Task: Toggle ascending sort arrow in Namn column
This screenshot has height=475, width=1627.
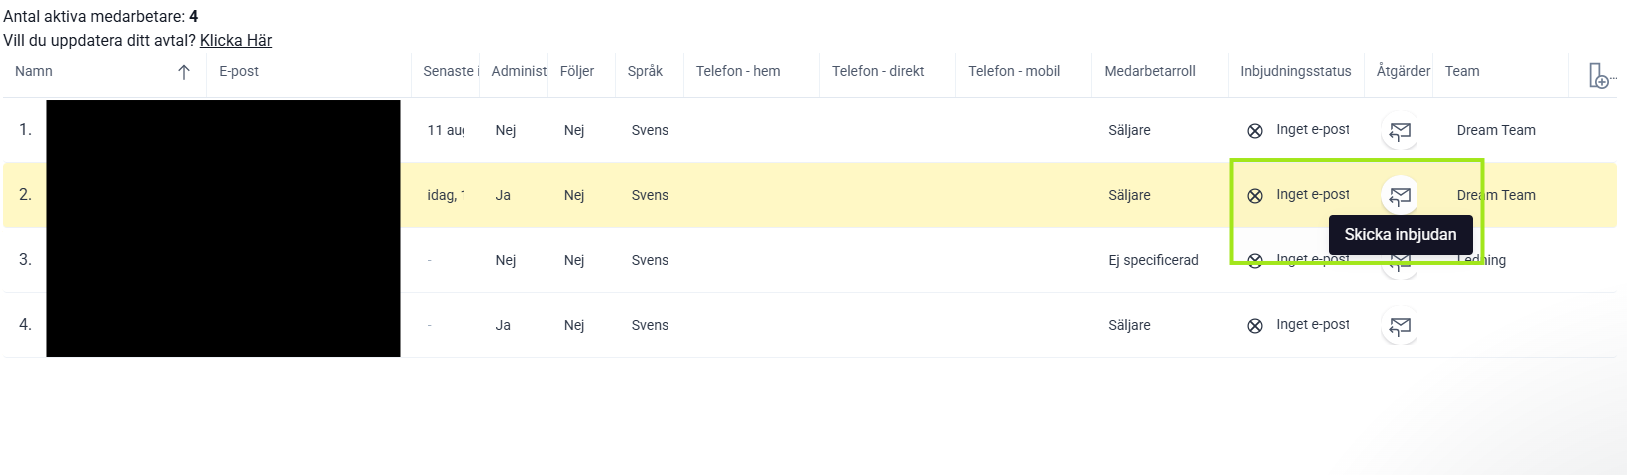Action: click(184, 72)
